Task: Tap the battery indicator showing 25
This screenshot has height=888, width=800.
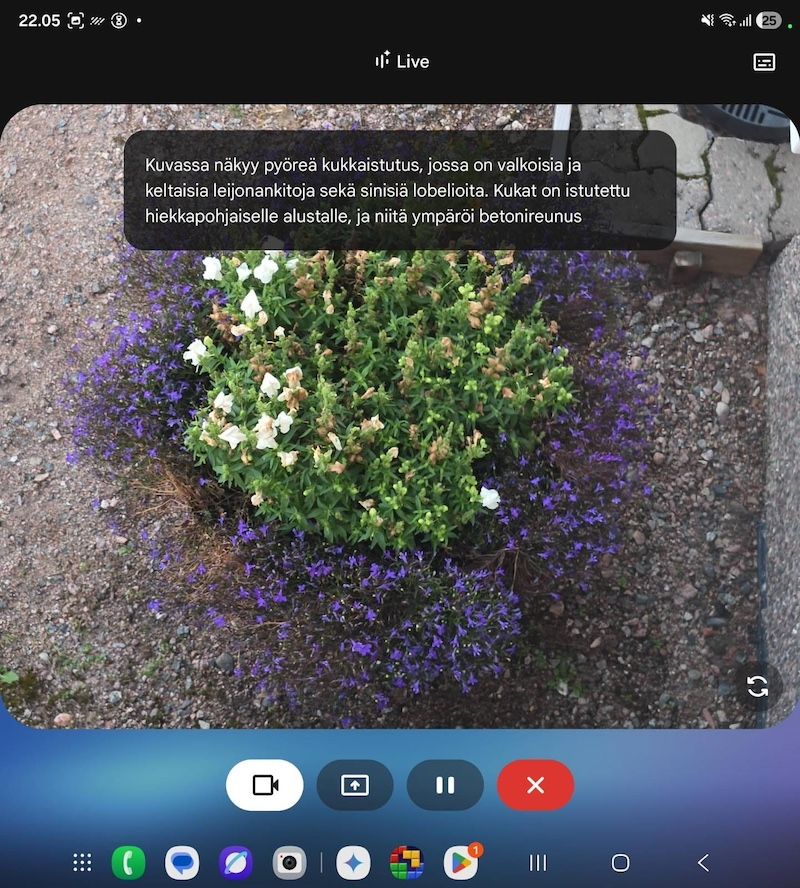Action: pyautogui.click(x=769, y=21)
